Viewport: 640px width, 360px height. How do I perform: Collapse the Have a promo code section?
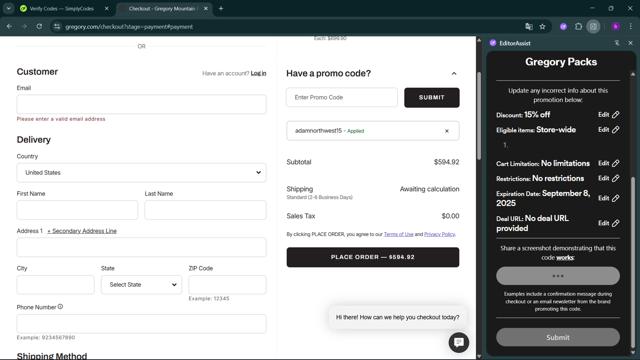tap(454, 73)
